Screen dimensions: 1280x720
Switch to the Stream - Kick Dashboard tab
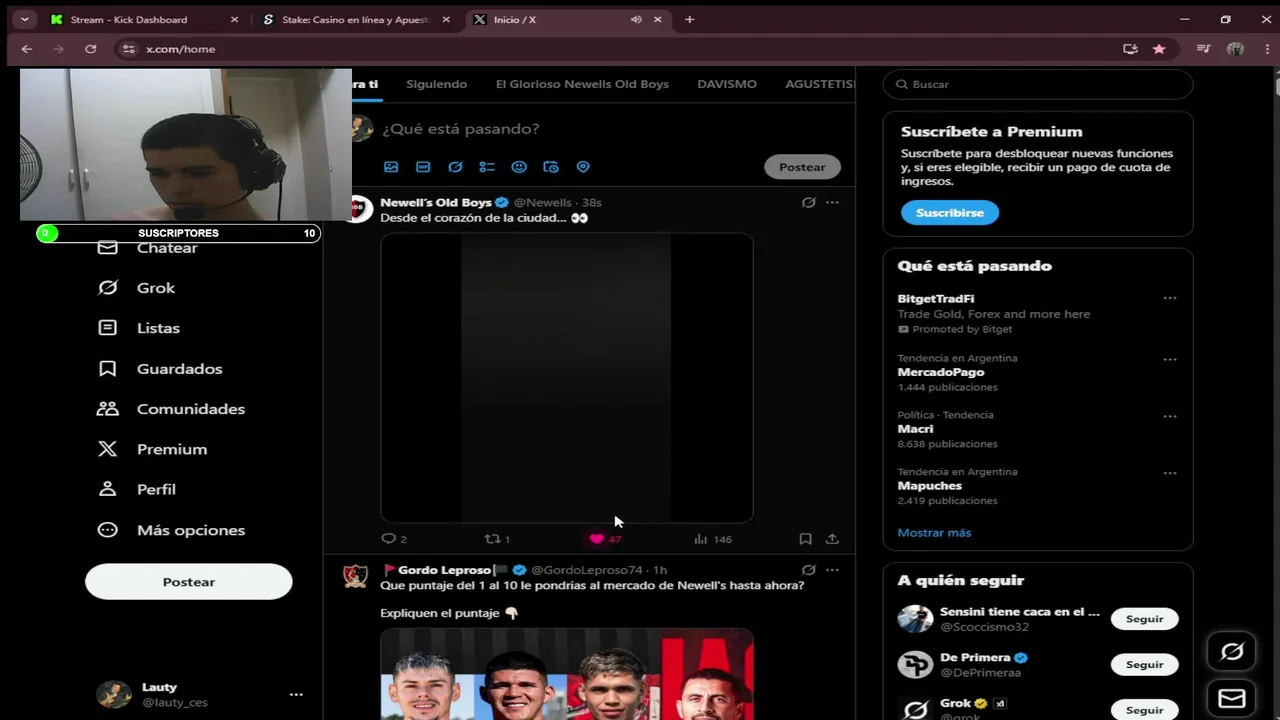pyautogui.click(x=144, y=19)
